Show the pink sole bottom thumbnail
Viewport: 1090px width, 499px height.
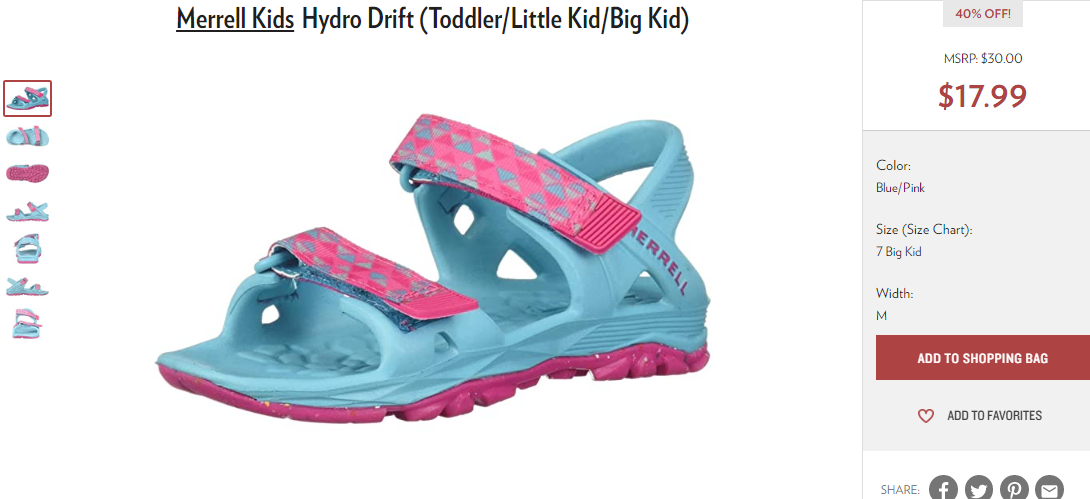coord(28,172)
